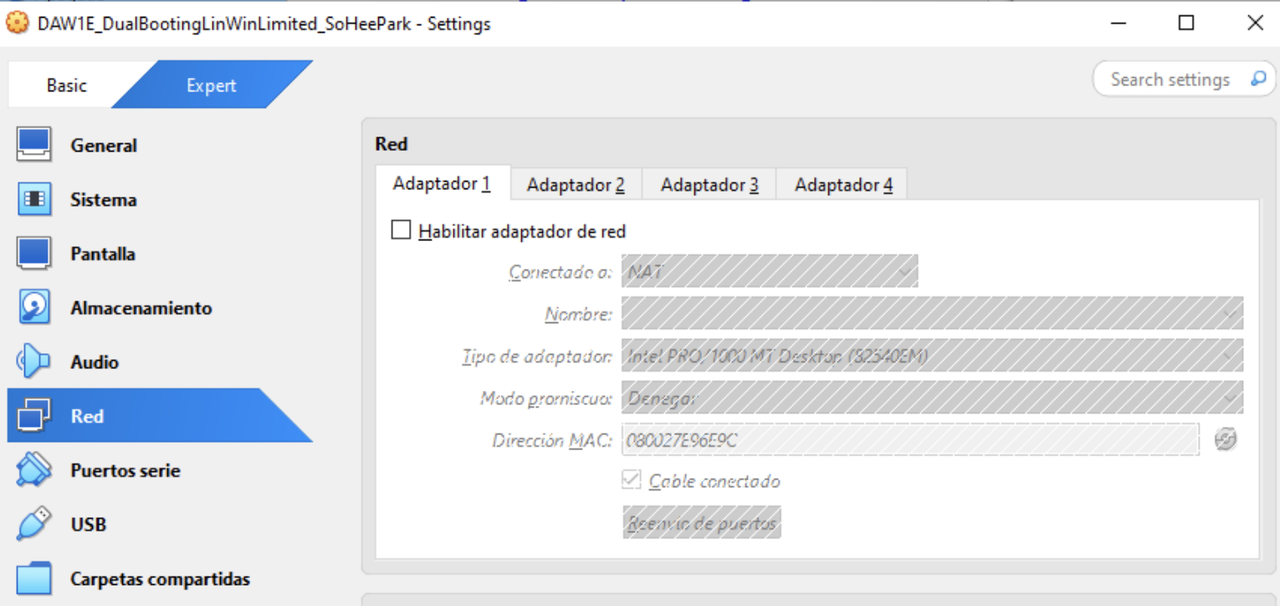Open the Audio settings section

coord(160,361)
